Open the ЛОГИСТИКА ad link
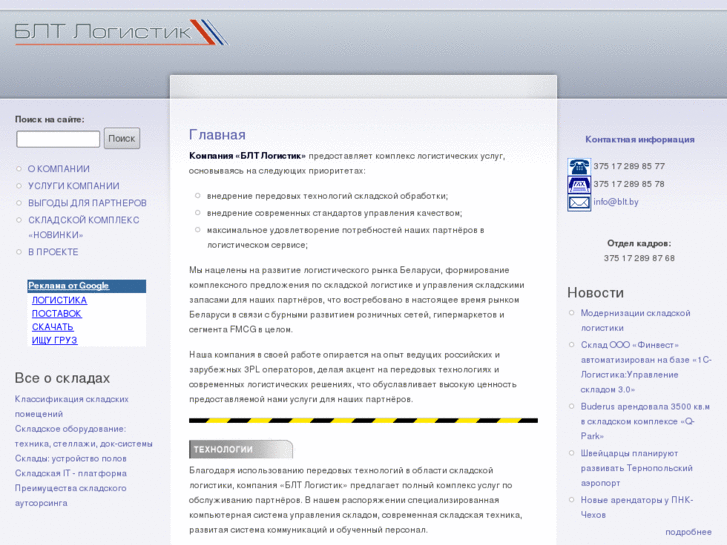727x545 pixels. [x=59, y=300]
